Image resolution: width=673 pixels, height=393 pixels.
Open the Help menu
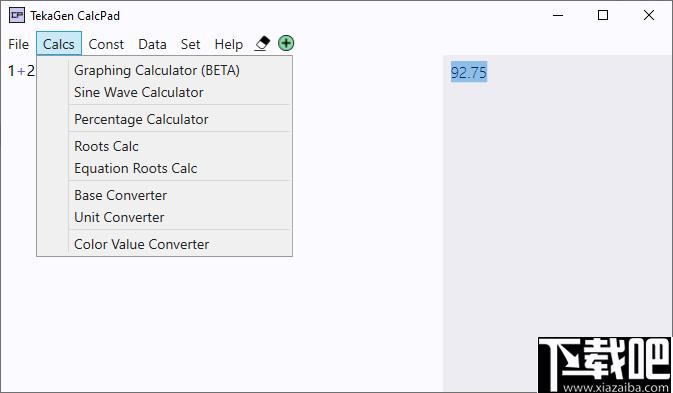click(x=229, y=44)
